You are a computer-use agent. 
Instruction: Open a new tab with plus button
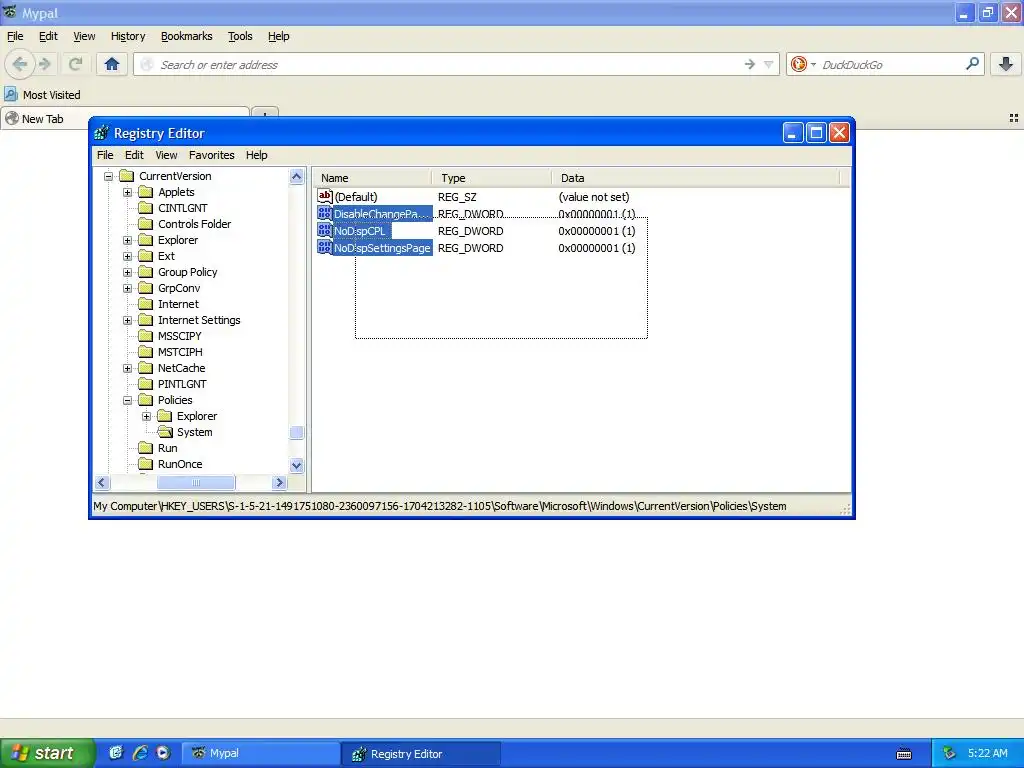[x=264, y=114]
